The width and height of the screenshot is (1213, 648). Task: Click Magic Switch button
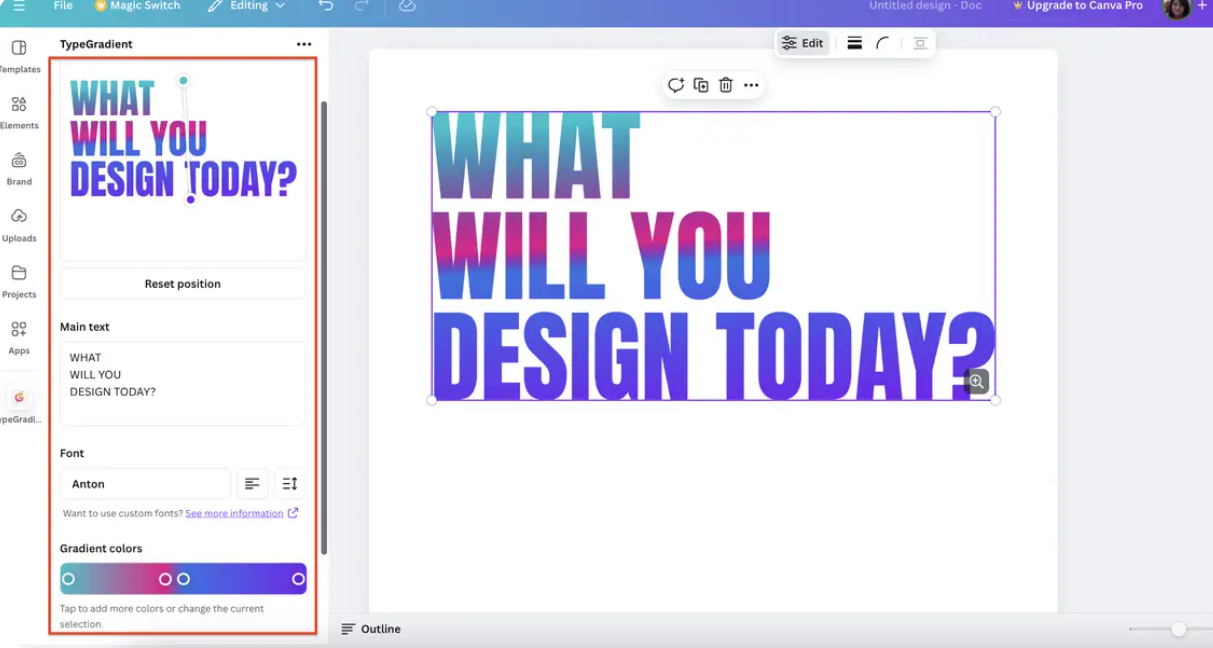[x=139, y=6]
